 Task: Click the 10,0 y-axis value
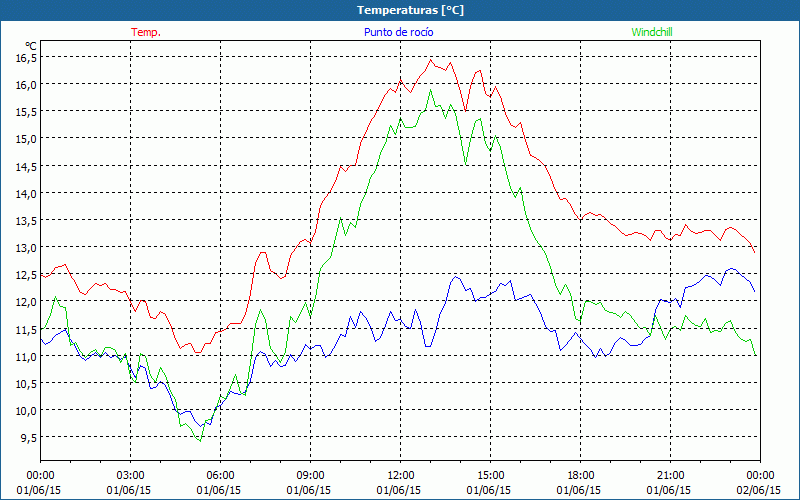(x=27, y=410)
